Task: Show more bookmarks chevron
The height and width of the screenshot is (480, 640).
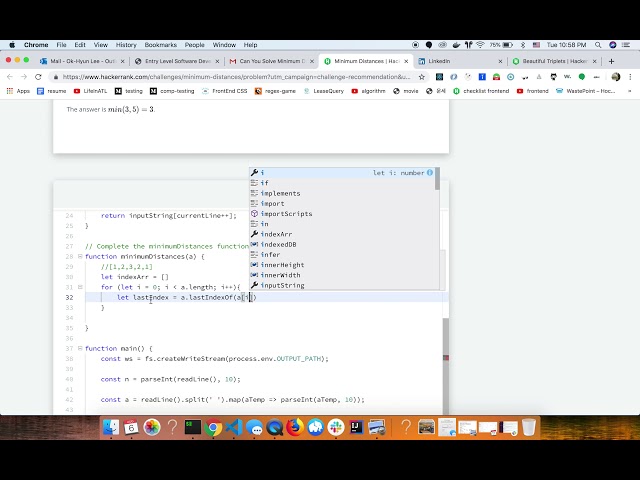Action: [x=629, y=91]
